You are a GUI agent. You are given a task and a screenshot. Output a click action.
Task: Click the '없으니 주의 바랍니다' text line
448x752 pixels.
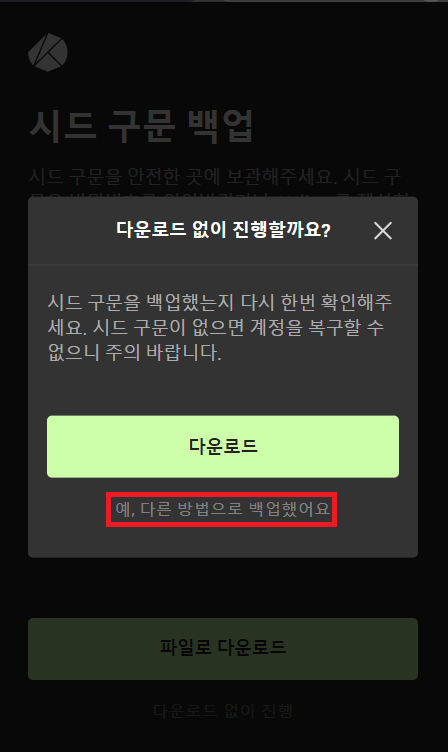pyautogui.click(x=134, y=353)
